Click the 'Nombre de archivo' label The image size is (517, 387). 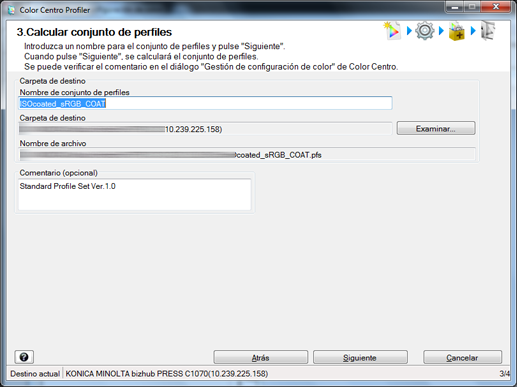click(53, 143)
